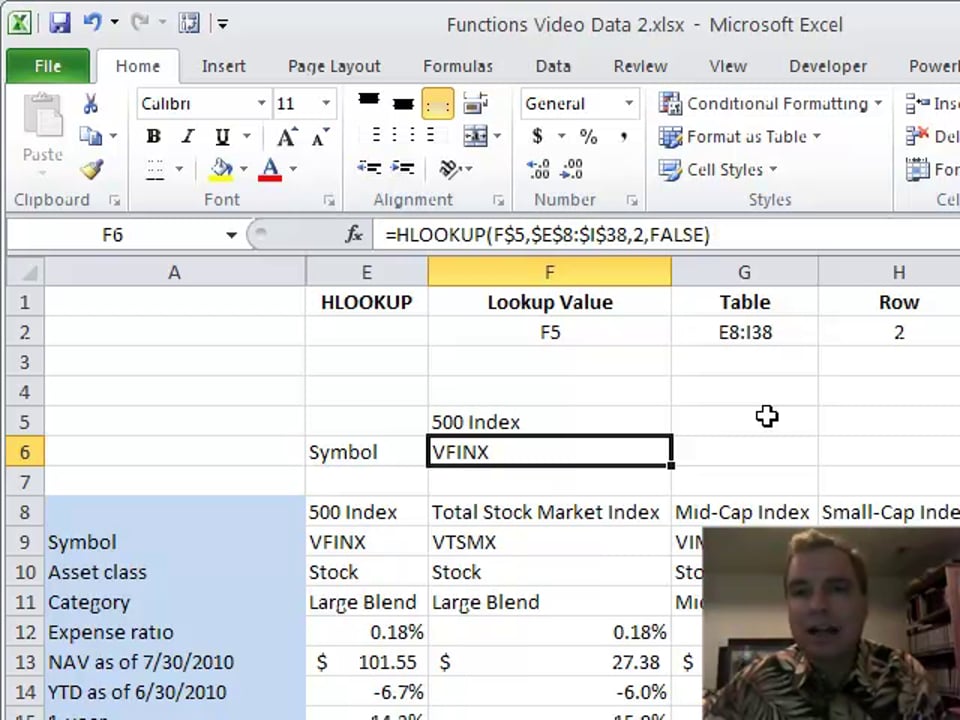The height and width of the screenshot is (720, 960).
Task: Expand the Underline style dropdown arrow
Action: [x=247, y=136]
